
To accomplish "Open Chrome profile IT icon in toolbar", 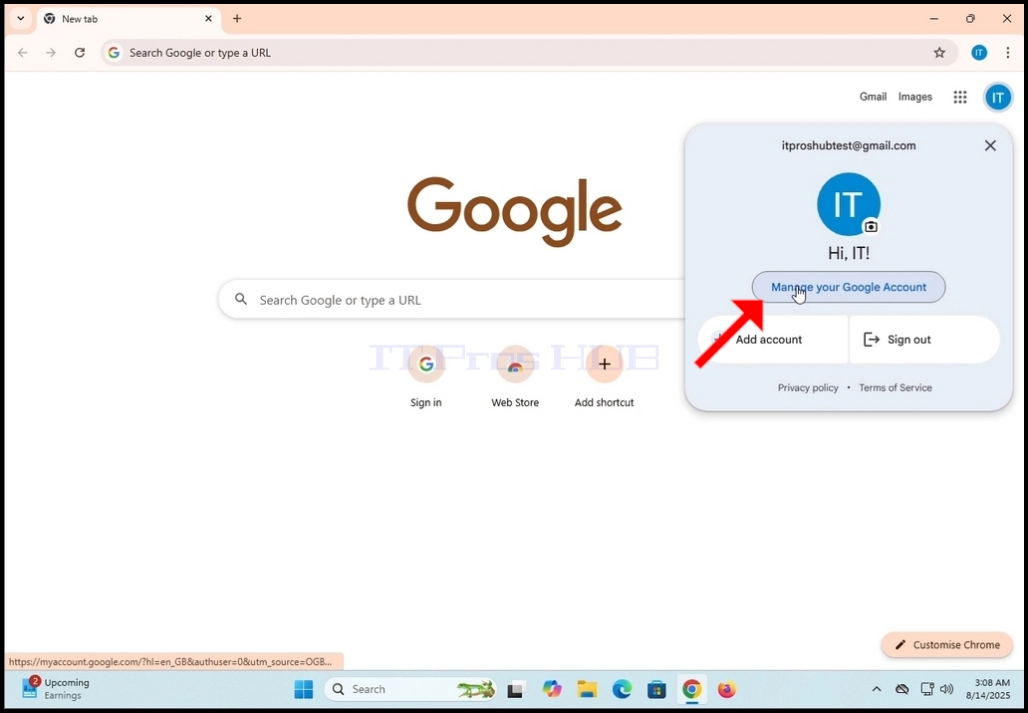I will [979, 52].
